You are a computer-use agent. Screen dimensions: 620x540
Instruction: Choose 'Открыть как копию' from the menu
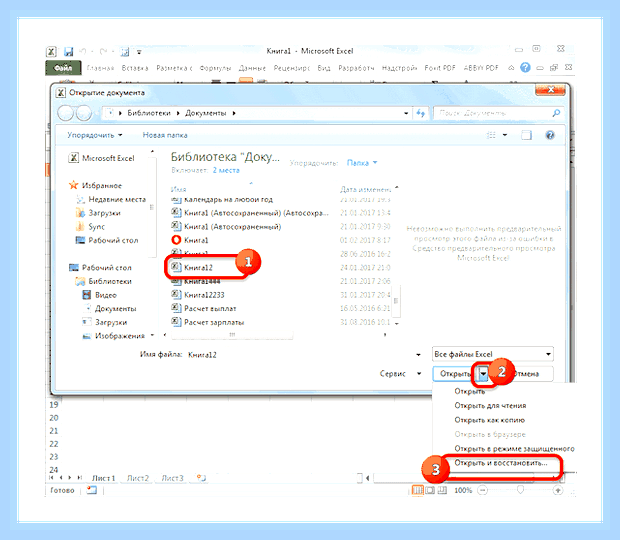click(x=490, y=420)
